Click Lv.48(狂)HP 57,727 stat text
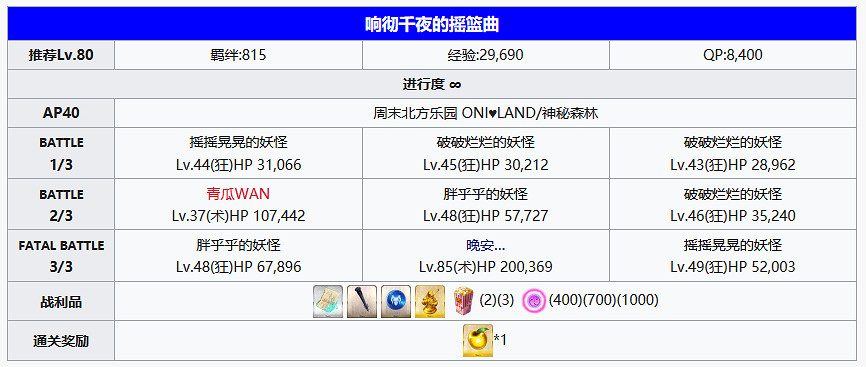The width and height of the screenshot is (866, 367). (x=485, y=216)
